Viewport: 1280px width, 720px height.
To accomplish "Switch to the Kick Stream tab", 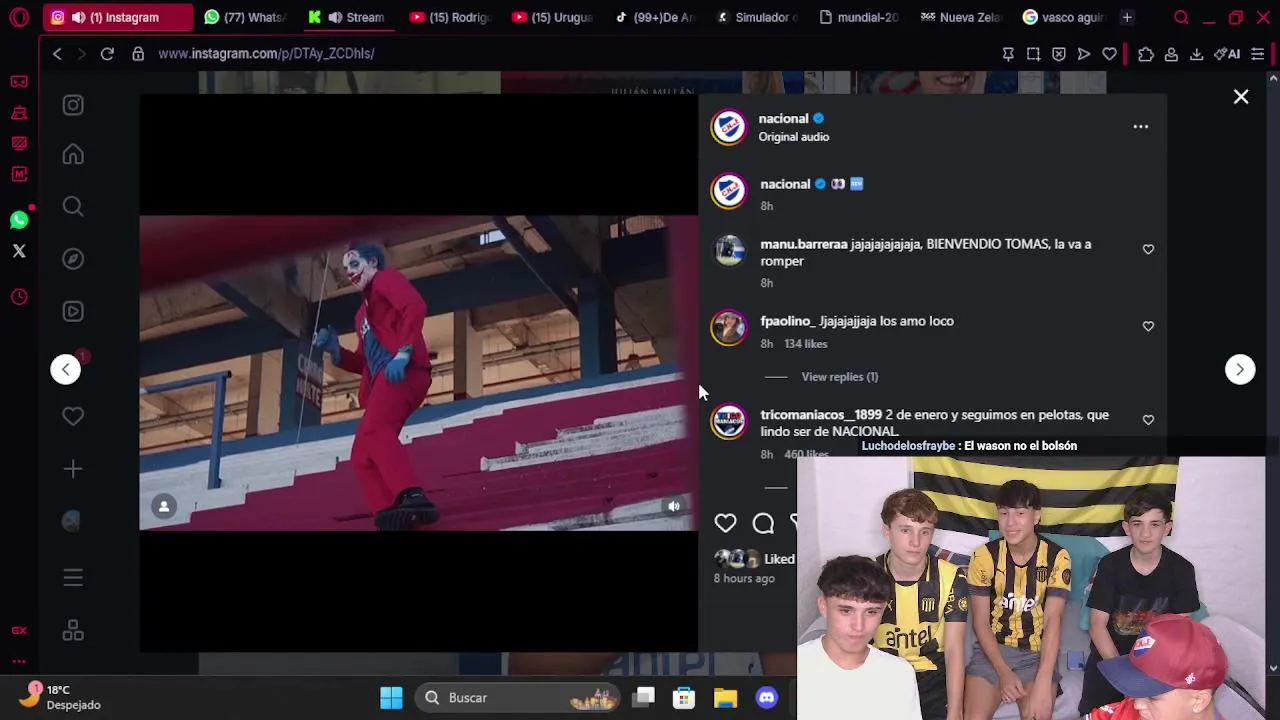I will 346,17.
